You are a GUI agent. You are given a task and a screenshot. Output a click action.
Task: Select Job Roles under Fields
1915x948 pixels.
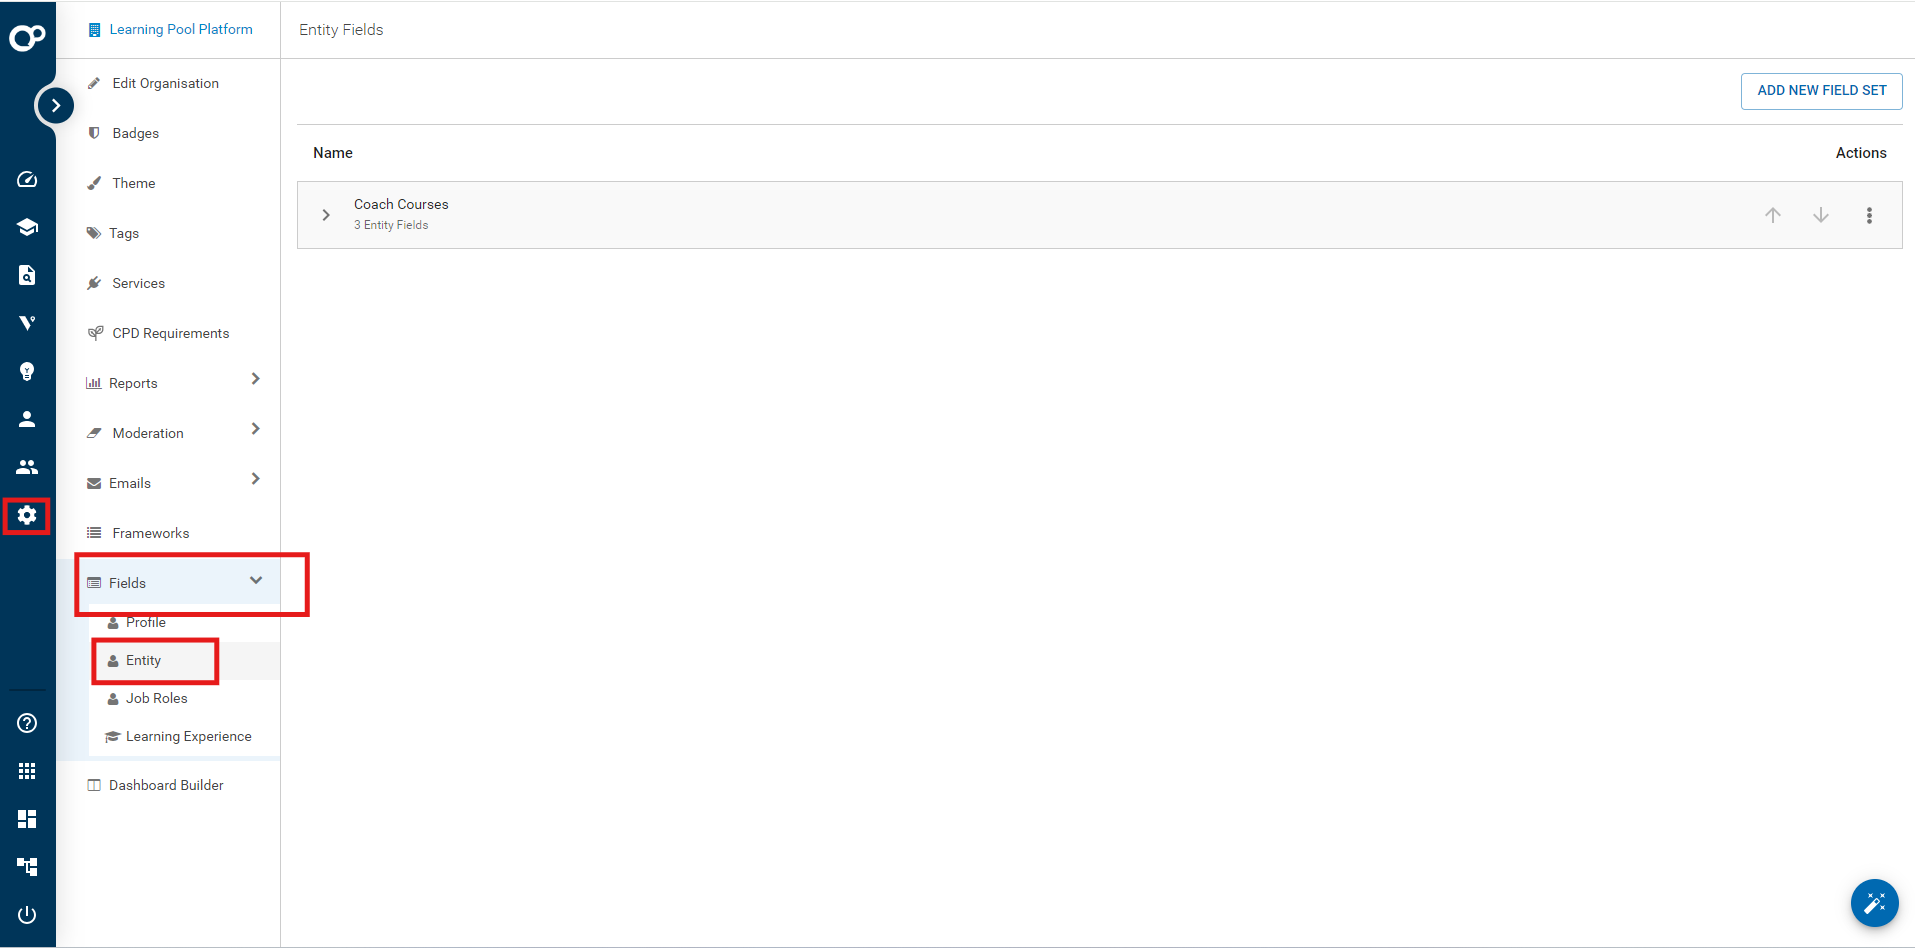156,698
